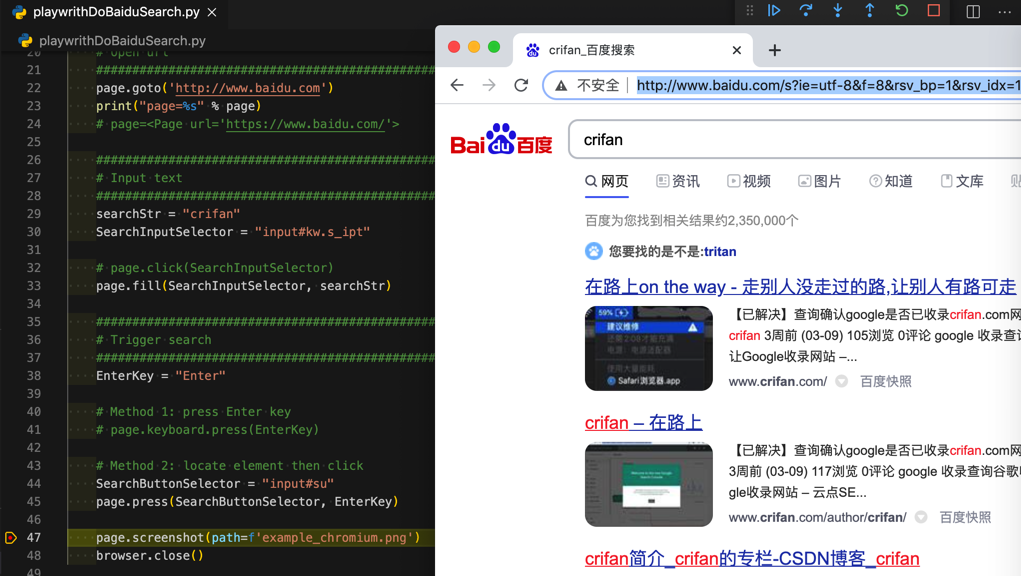The height and width of the screenshot is (576, 1021).
Task: Go back in the Chrome browser
Action: (457, 85)
